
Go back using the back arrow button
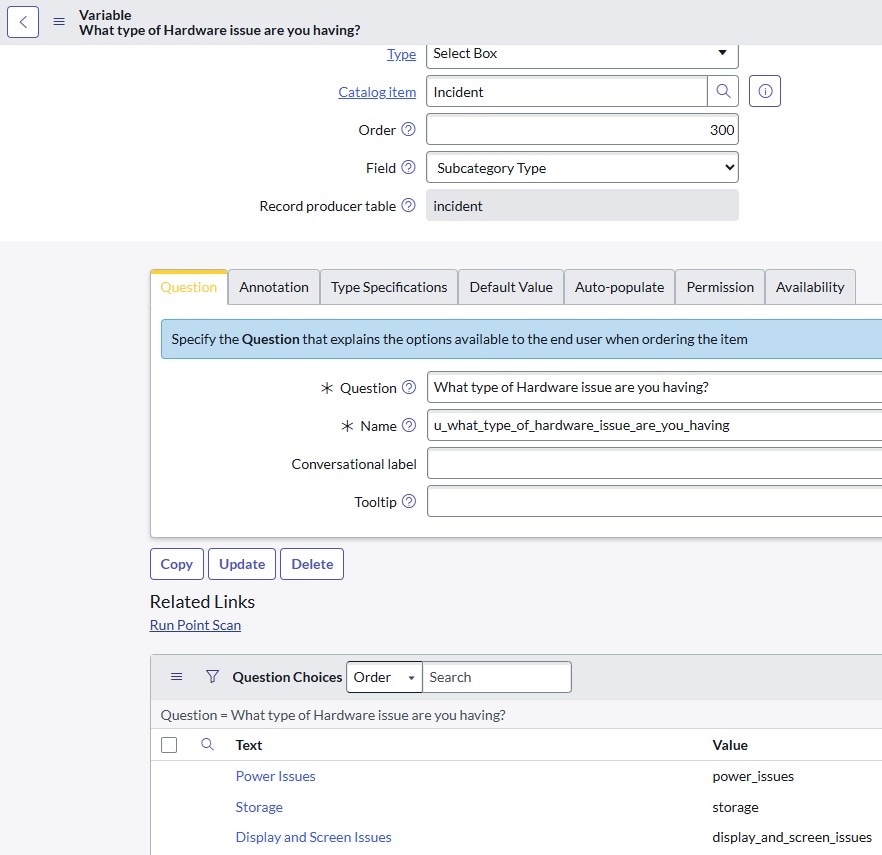coord(22,22)
